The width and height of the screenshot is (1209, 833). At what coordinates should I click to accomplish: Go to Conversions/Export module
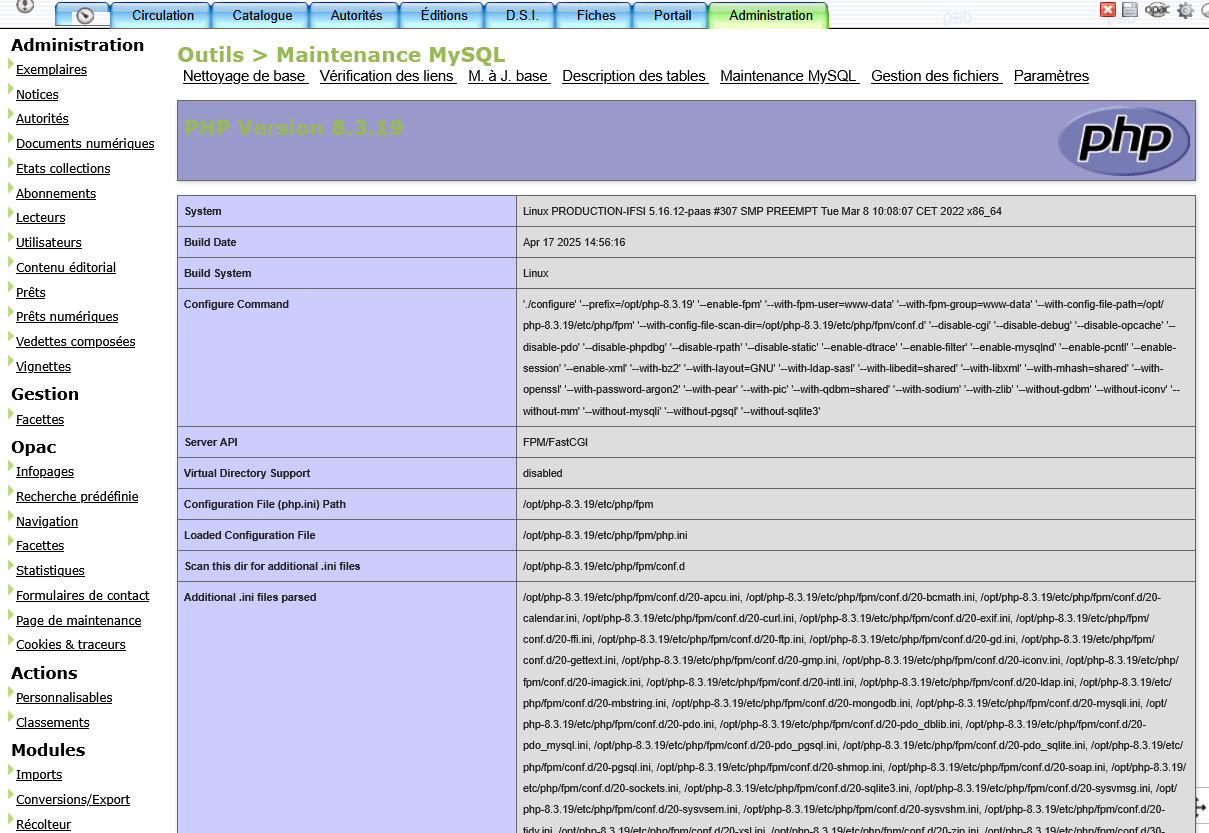pyautogui.click(x=73, y=800)
